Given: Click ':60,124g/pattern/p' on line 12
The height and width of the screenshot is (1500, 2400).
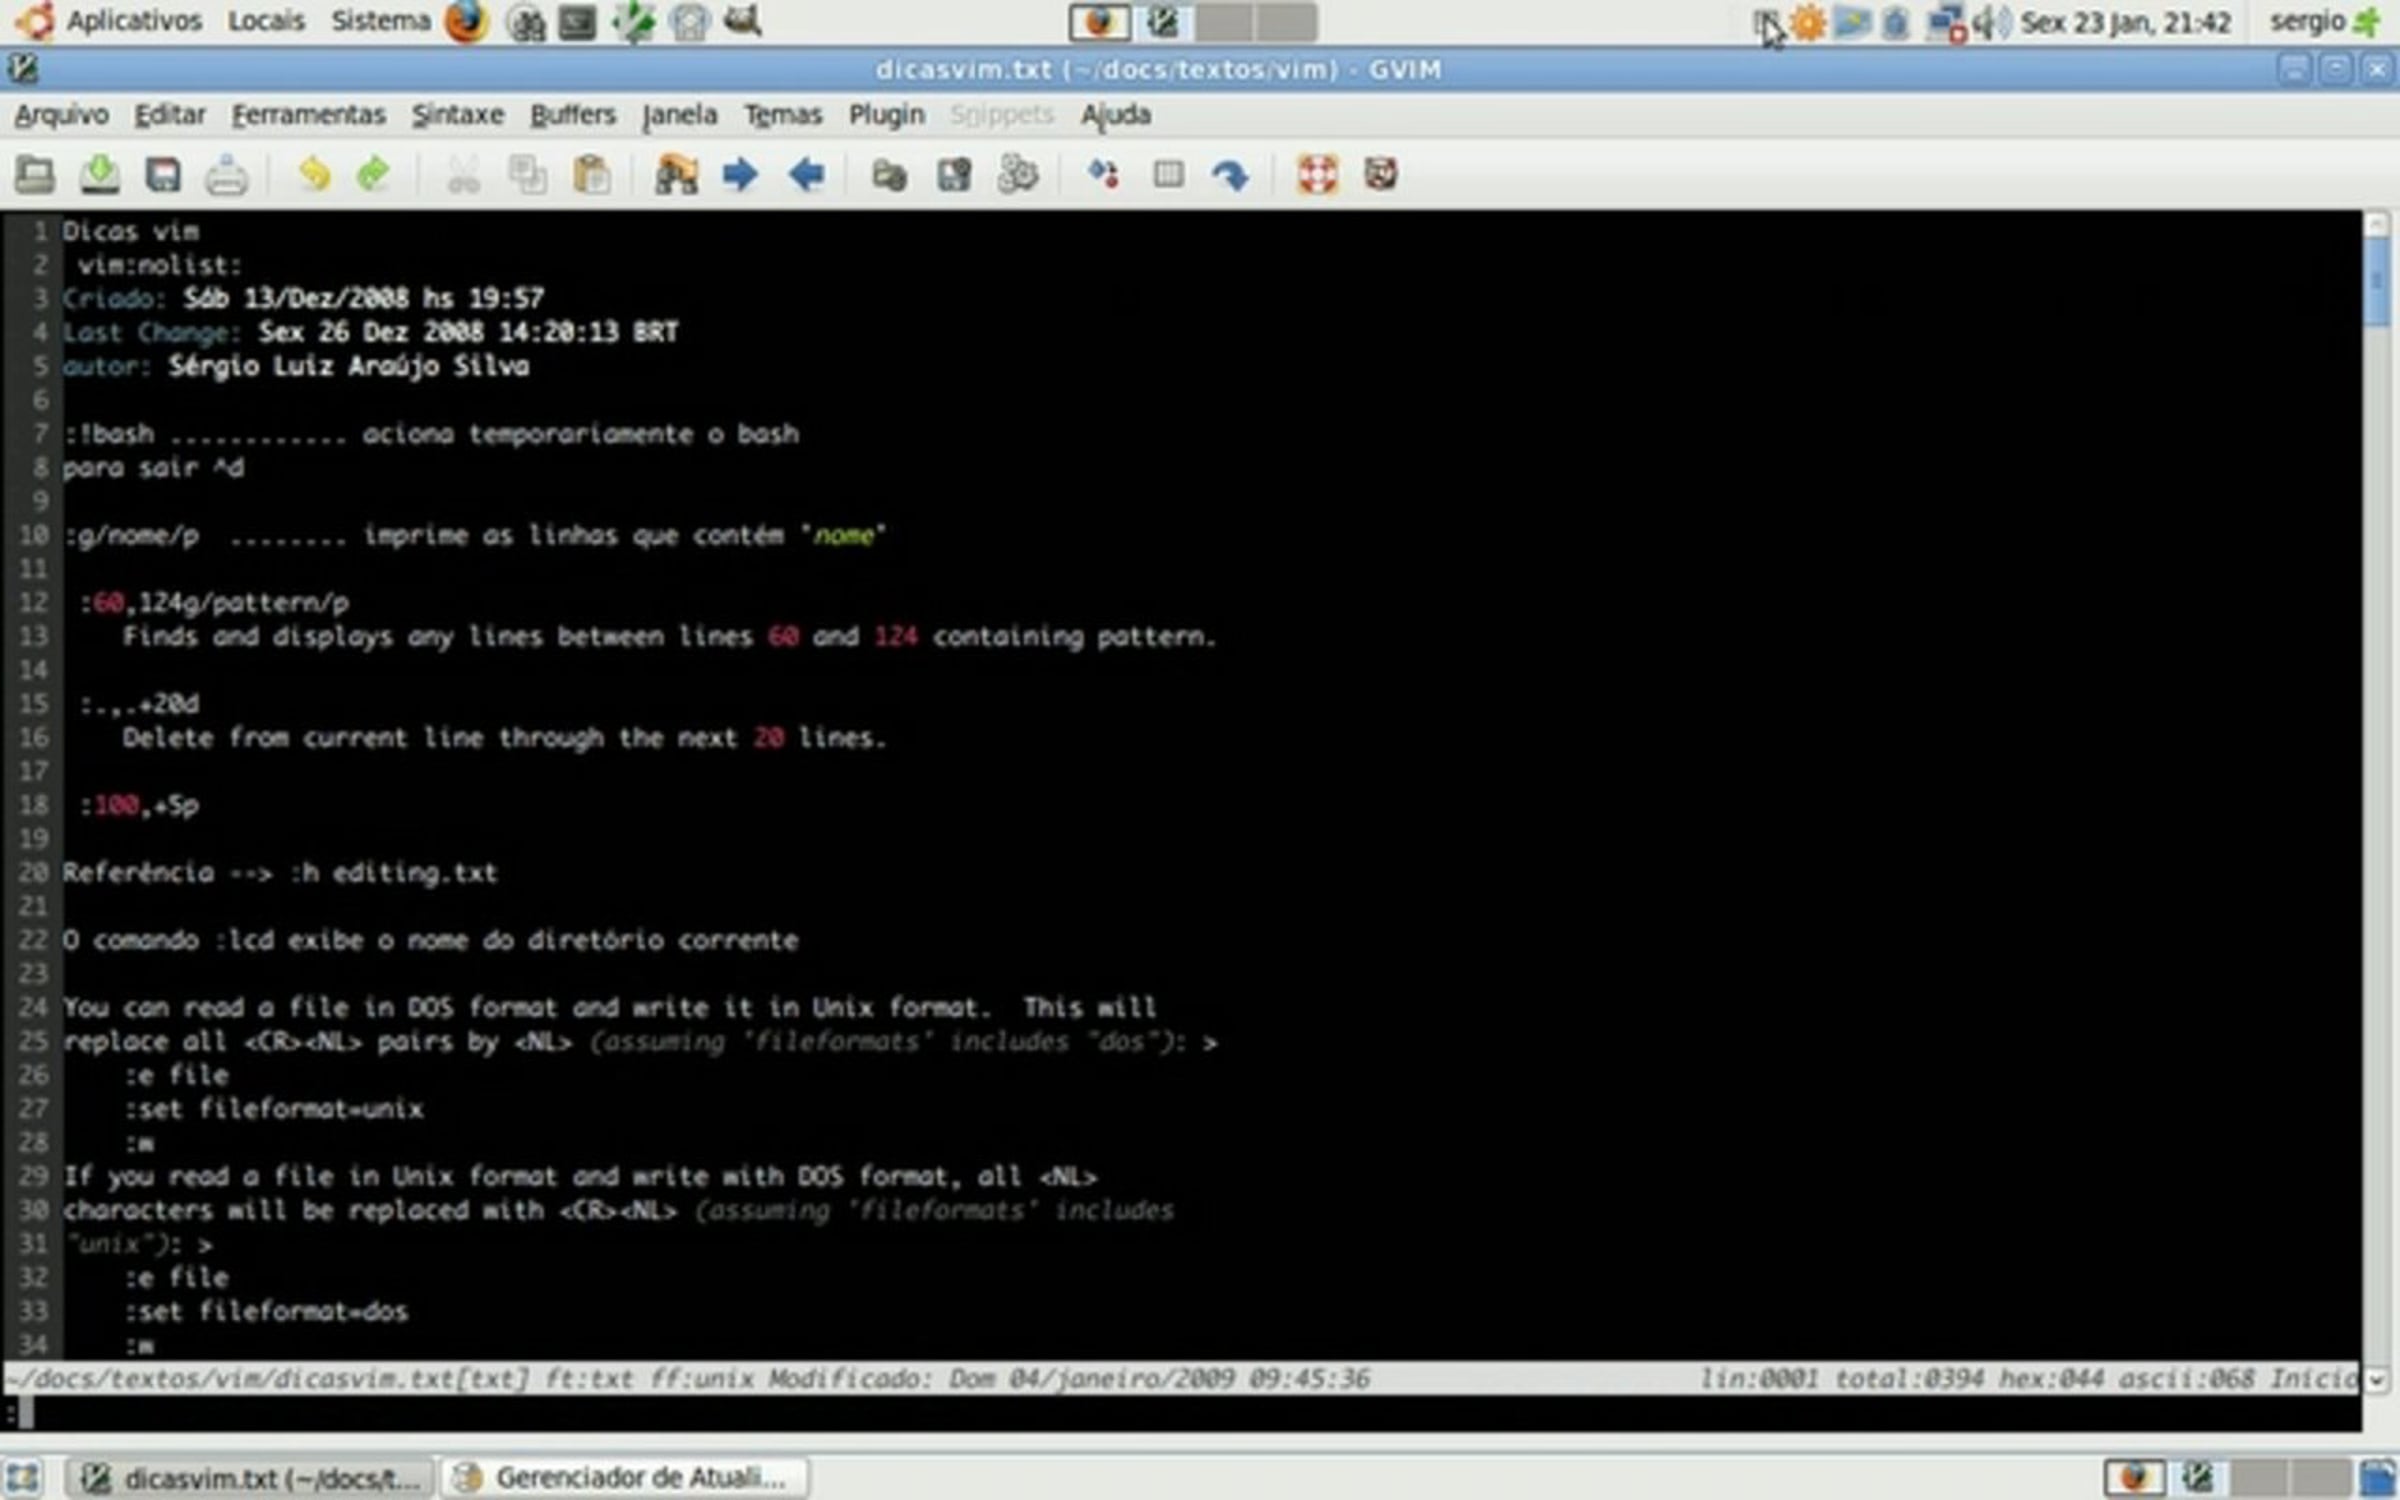Looking at the screenshot, I should tap(215, 603).
